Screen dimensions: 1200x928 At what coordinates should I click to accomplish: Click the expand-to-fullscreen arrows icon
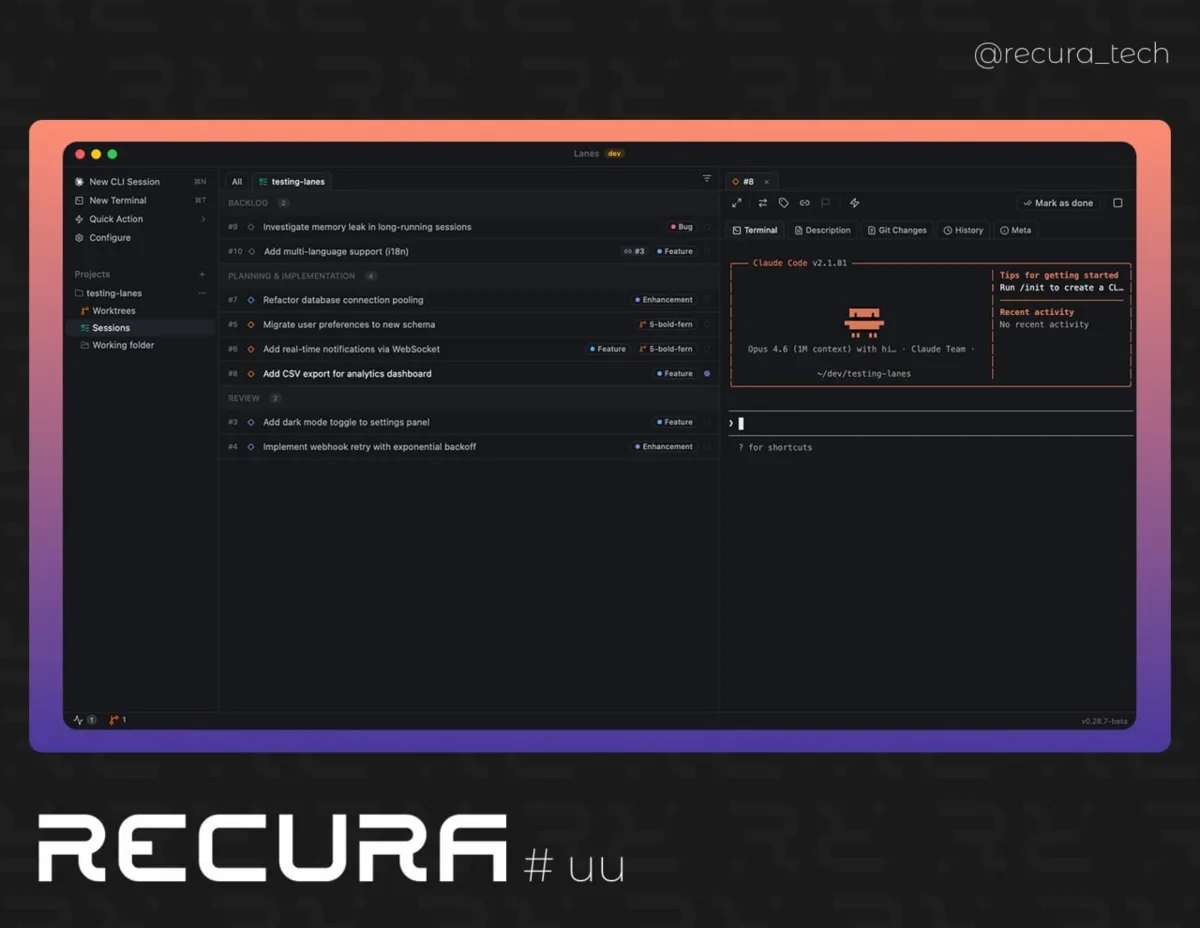click(737, 203)
